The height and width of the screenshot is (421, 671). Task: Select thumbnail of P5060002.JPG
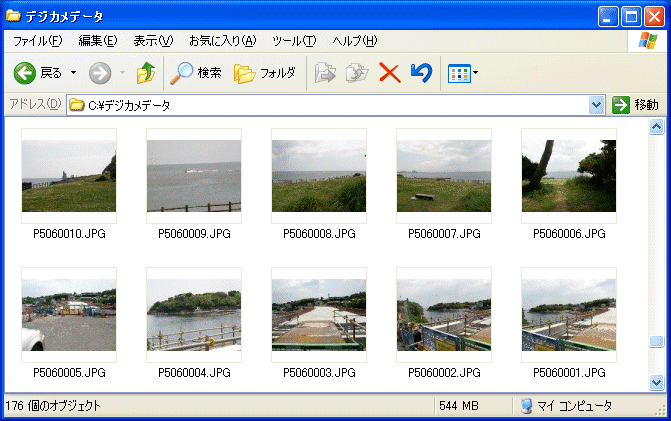tap(444, 315)
